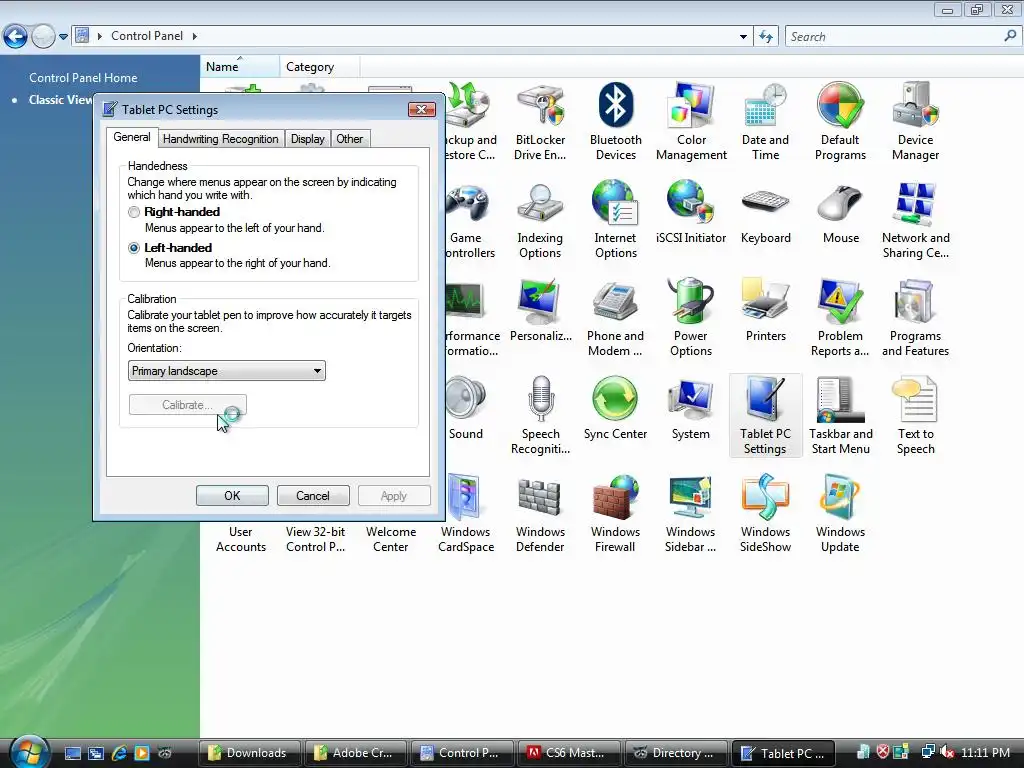Switch to the Other tab

(349, 138)
